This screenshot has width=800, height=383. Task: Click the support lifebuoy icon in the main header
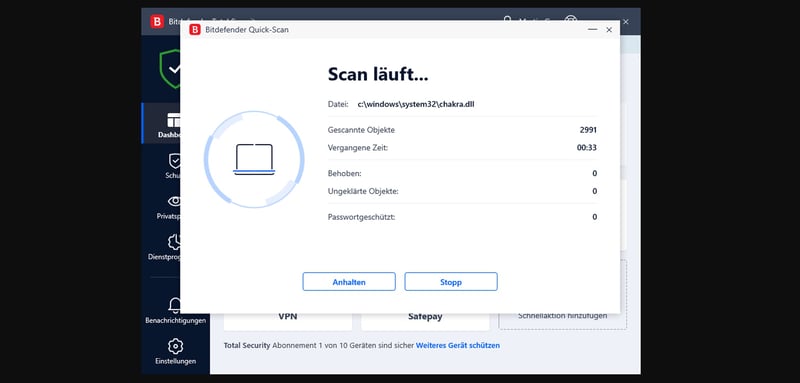pos(570,20)
